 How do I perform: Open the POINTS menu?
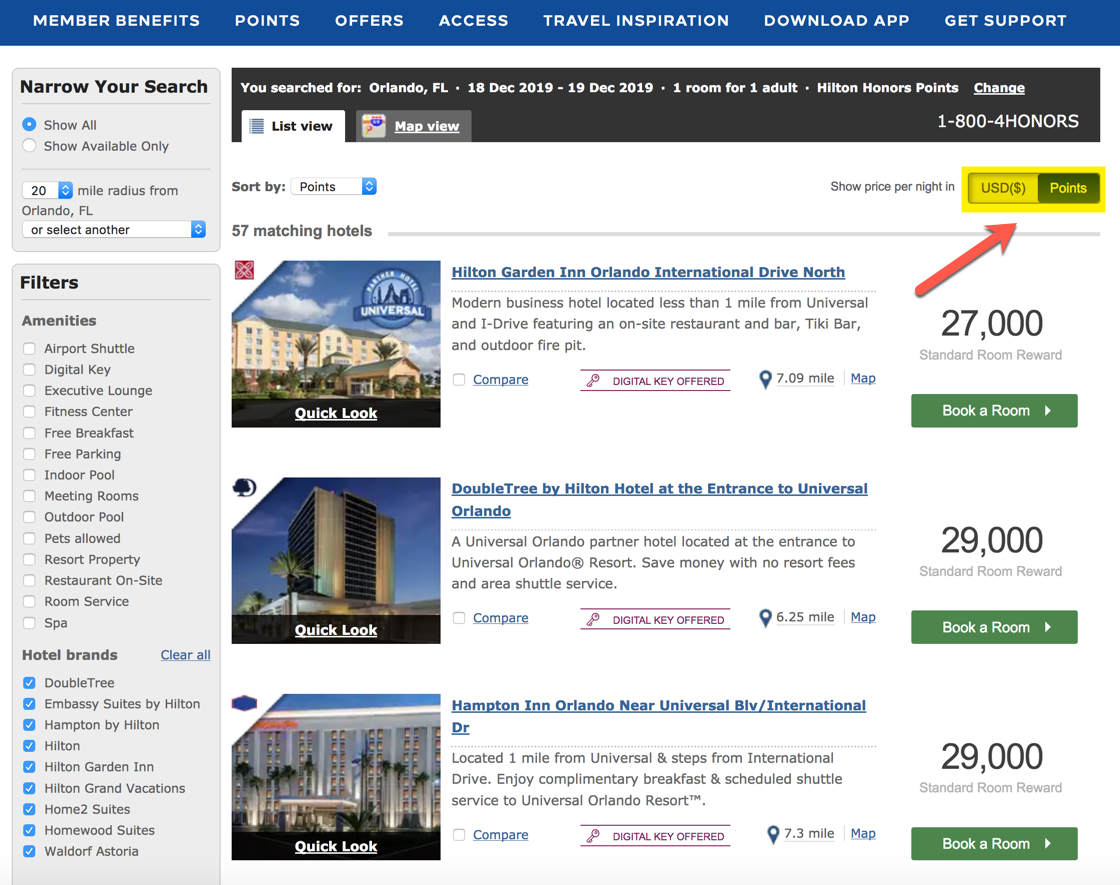267,21
